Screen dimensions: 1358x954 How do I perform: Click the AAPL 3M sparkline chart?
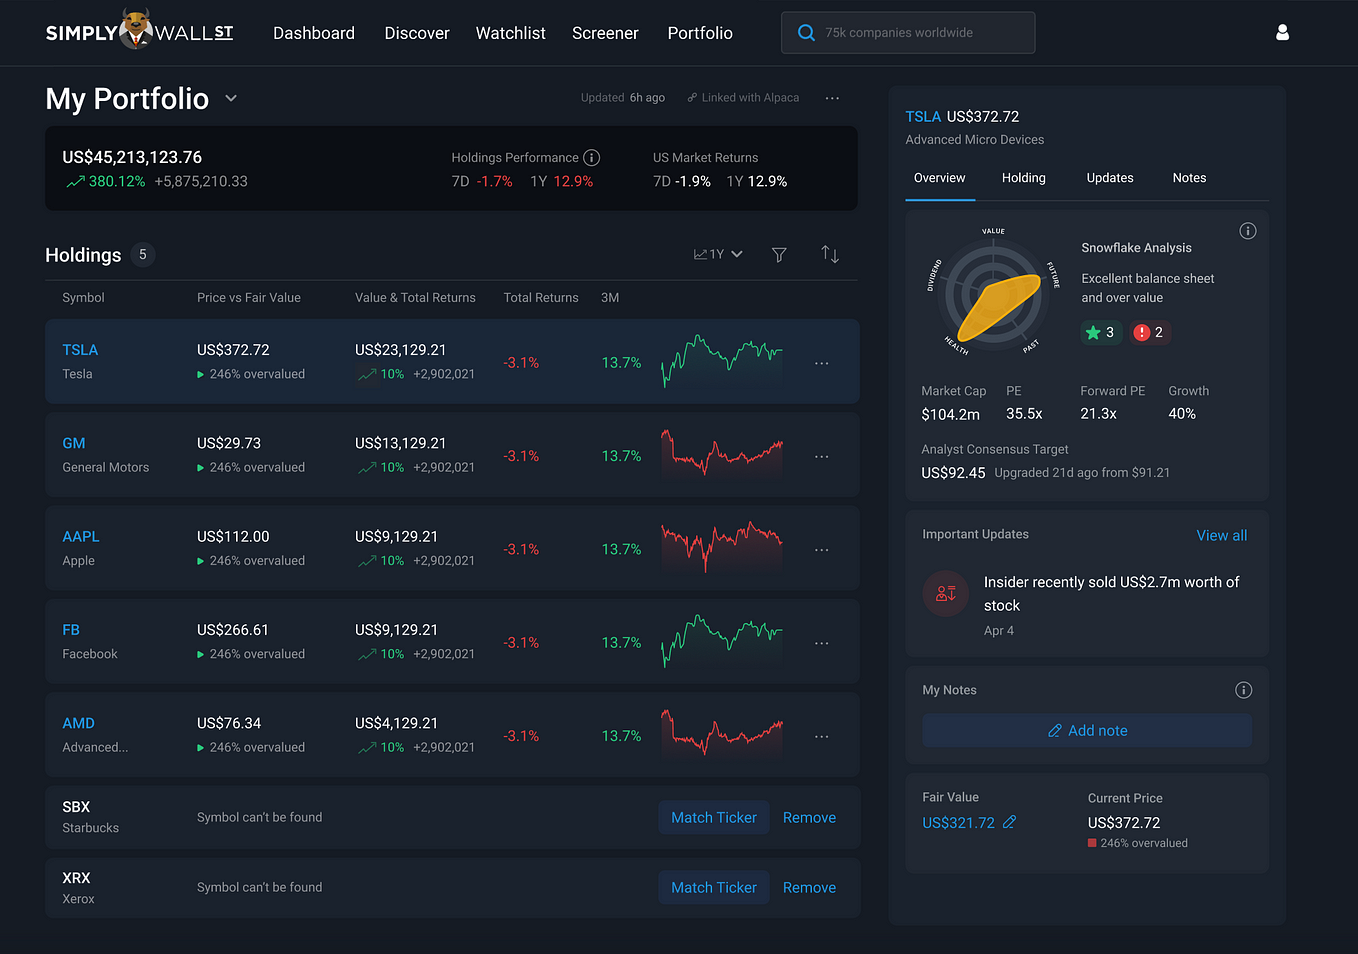click(x=722, y=548)
